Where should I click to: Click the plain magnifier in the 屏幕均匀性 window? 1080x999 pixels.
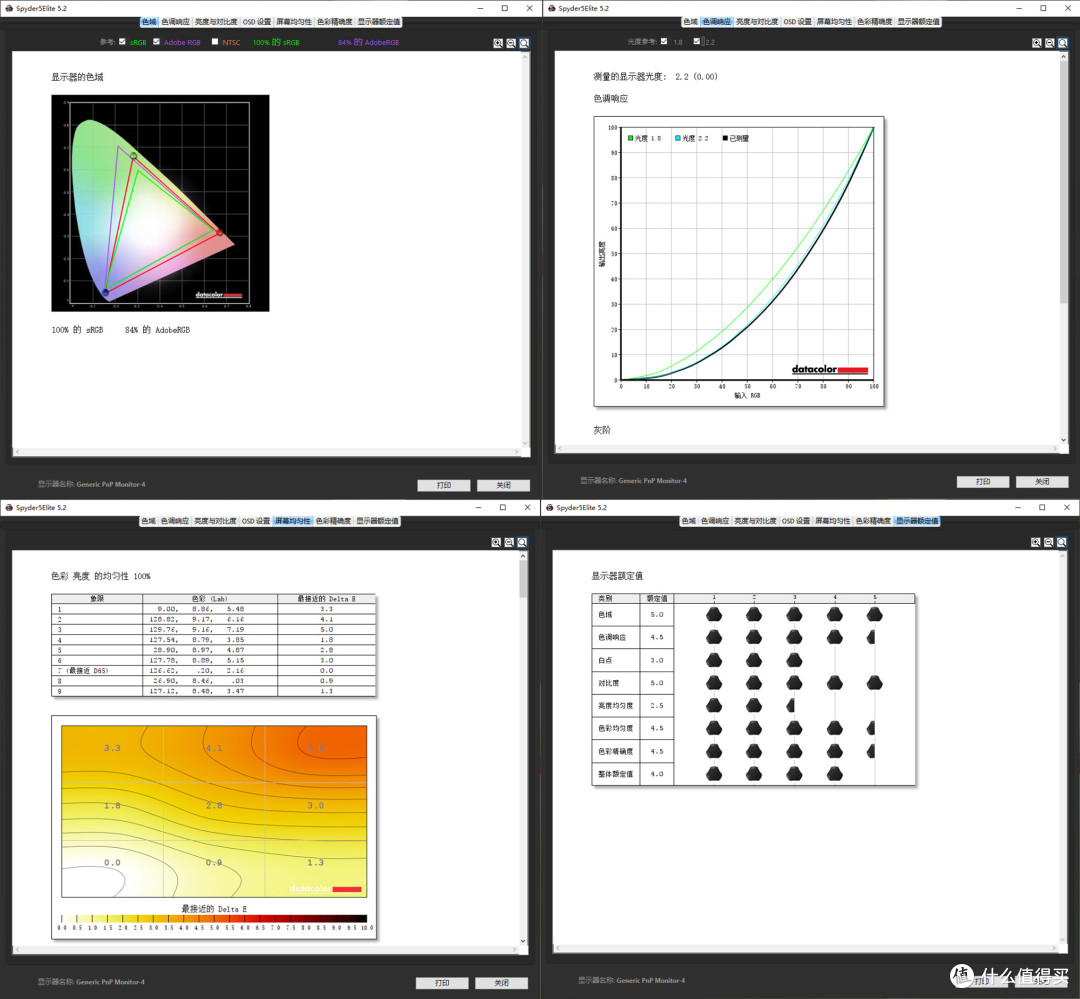(522, 542)
